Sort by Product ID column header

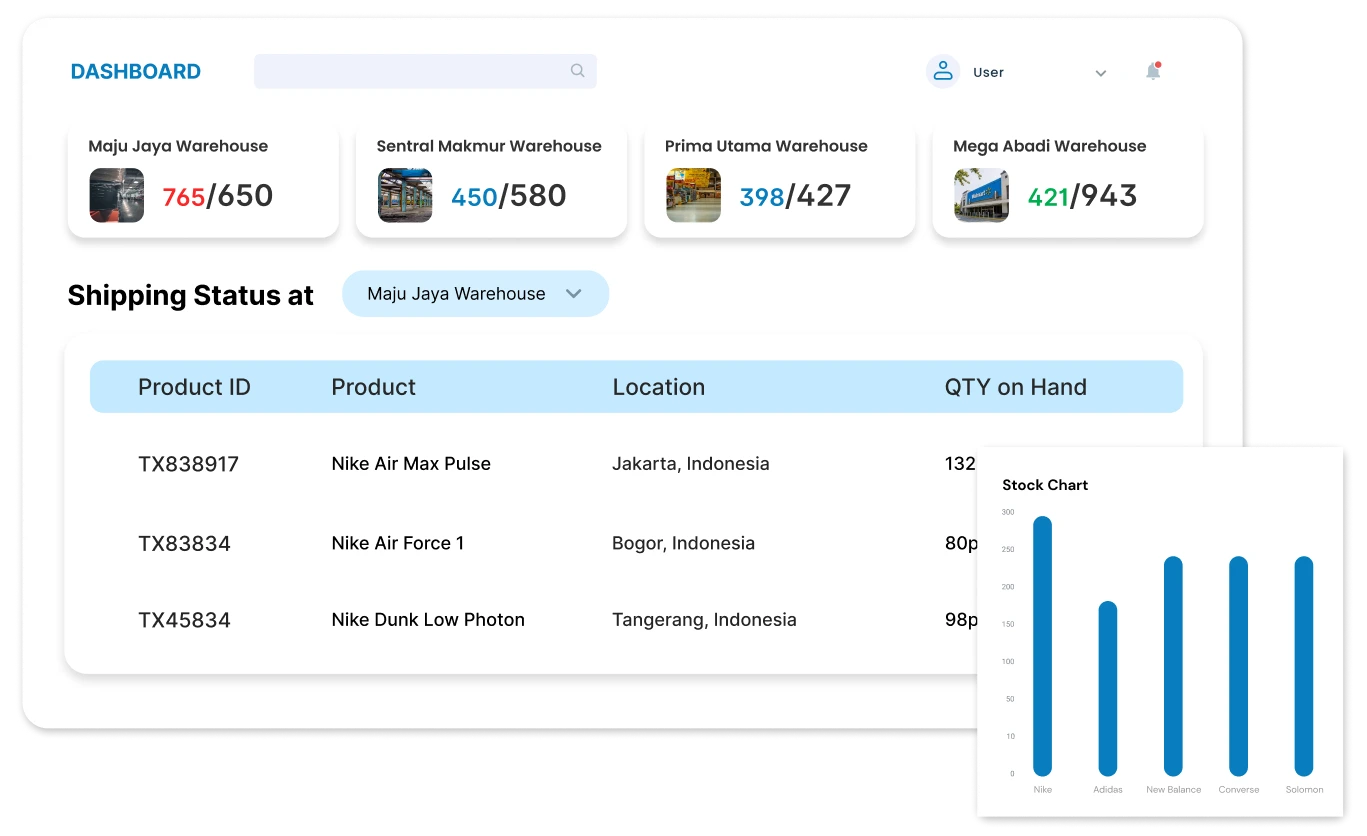(x=194, y=387)
